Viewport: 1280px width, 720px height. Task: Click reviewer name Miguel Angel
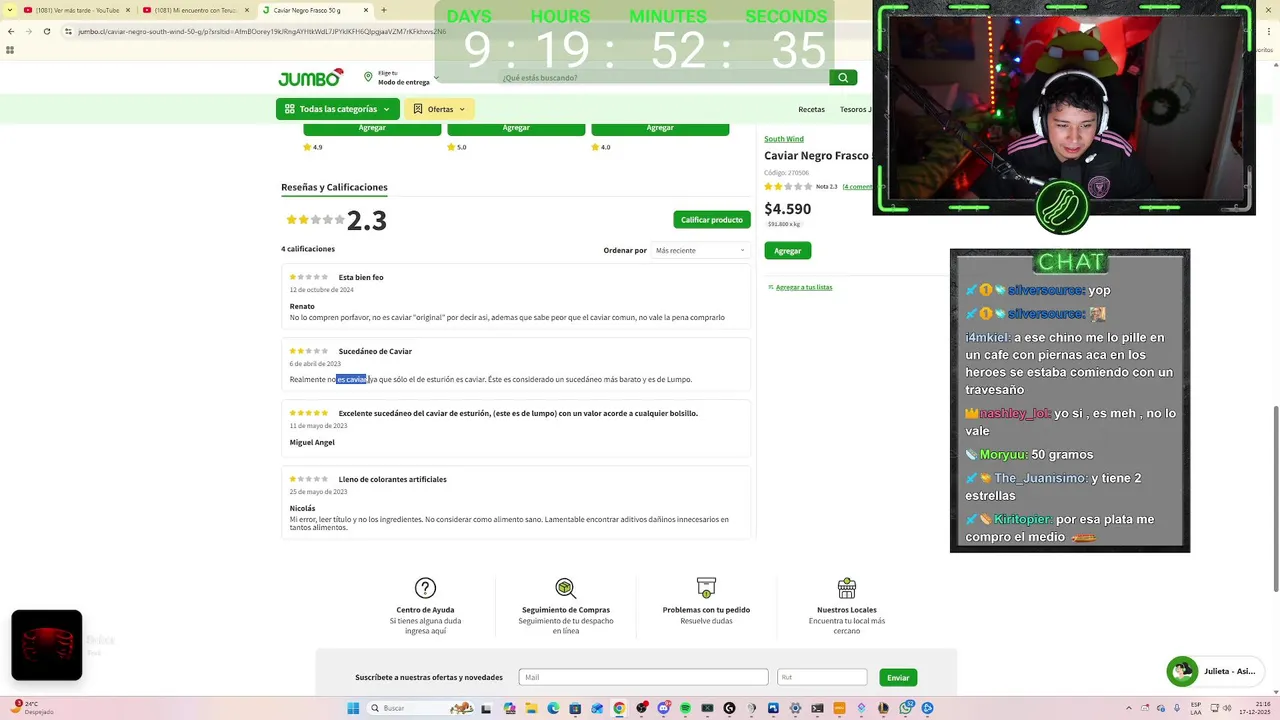(312, 442)
